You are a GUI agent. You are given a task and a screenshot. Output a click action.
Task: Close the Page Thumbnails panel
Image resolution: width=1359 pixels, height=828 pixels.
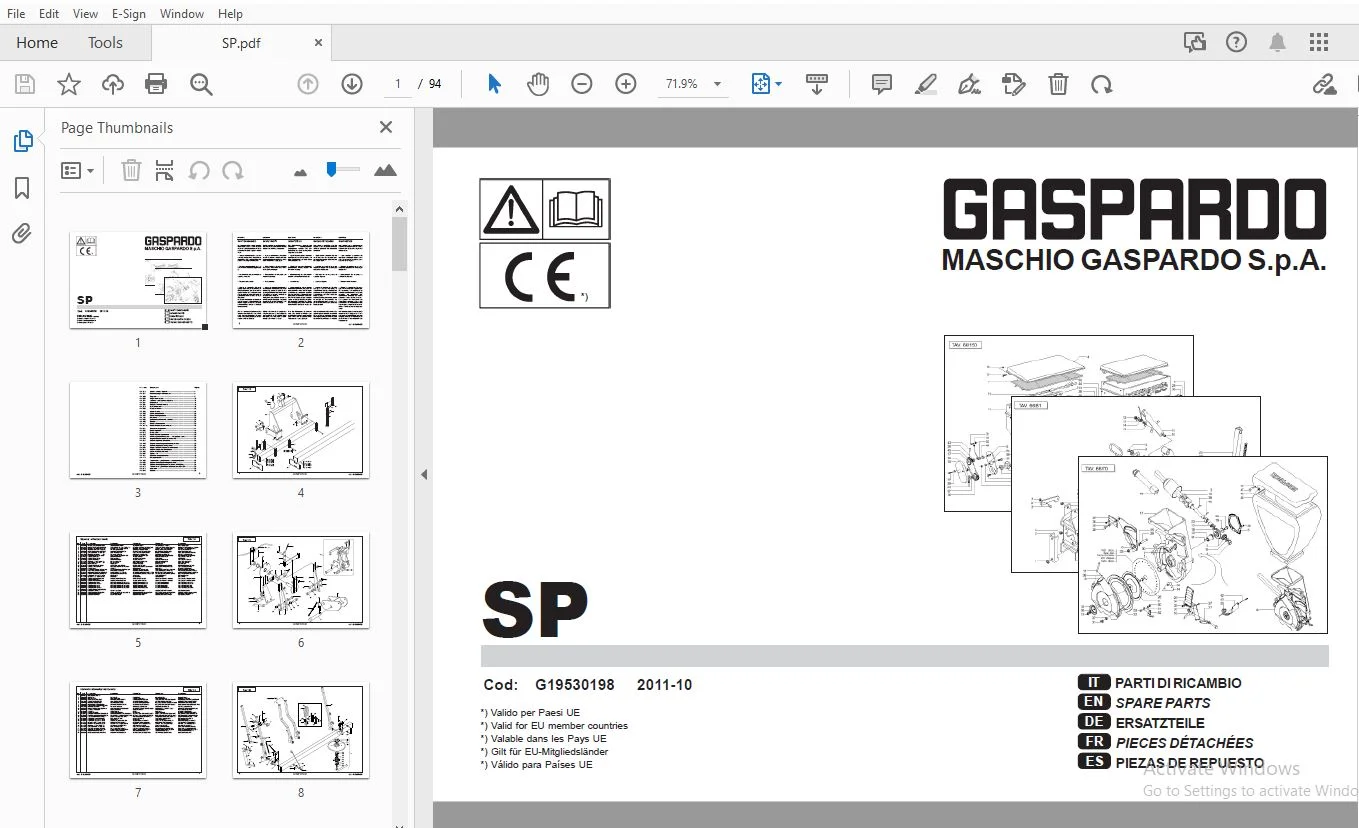(386, 127)
